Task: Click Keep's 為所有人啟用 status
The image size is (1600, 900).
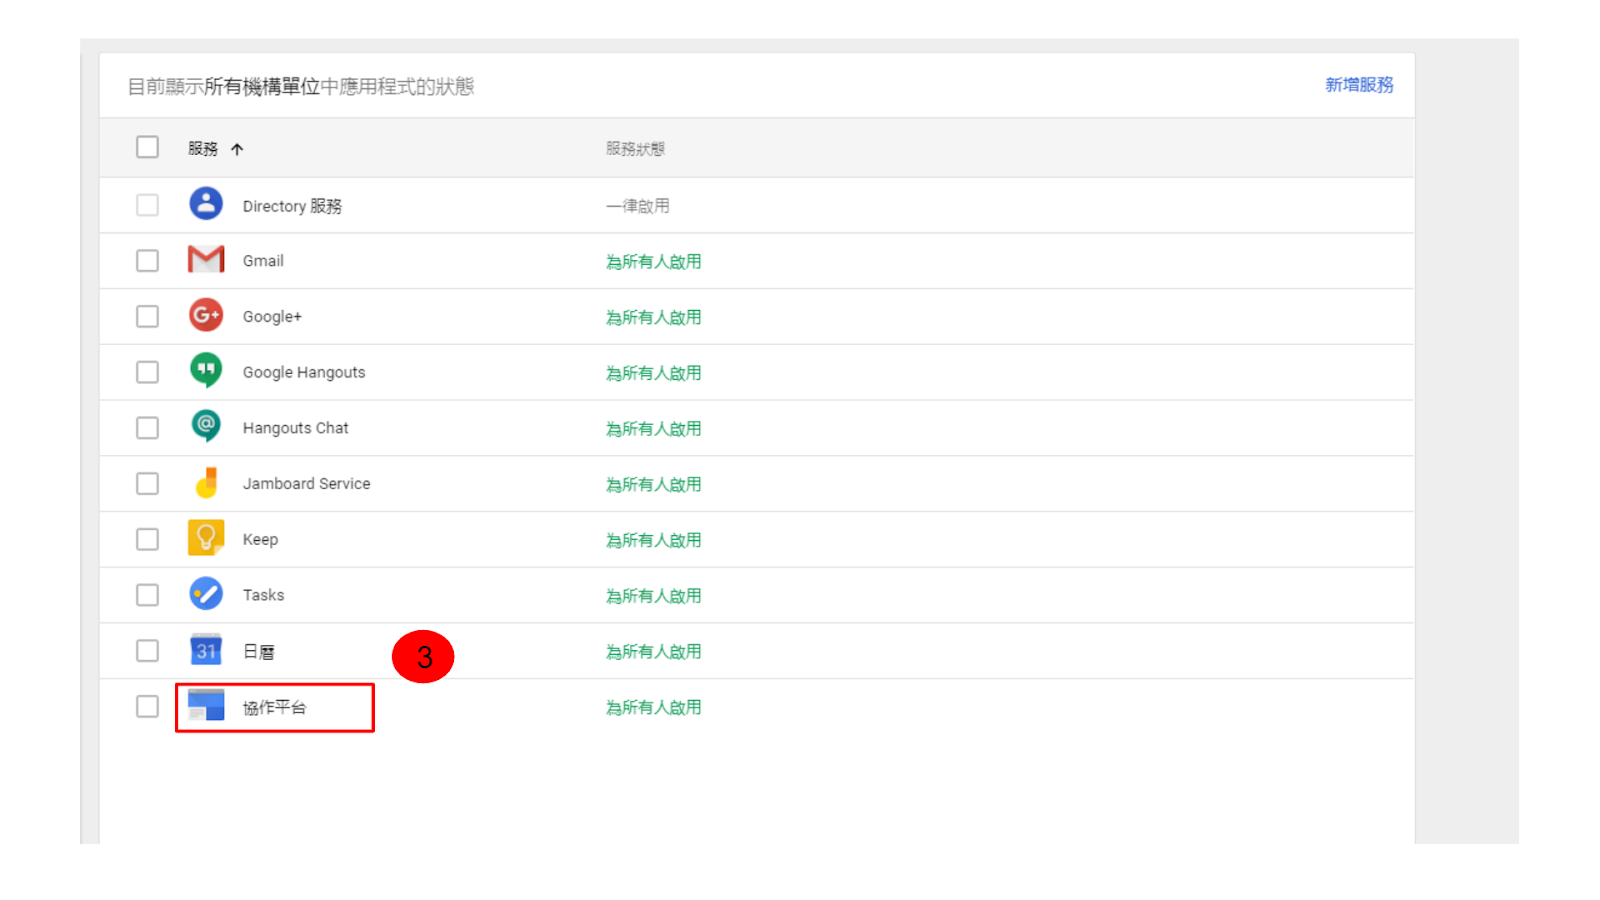Action: (654, 540)
